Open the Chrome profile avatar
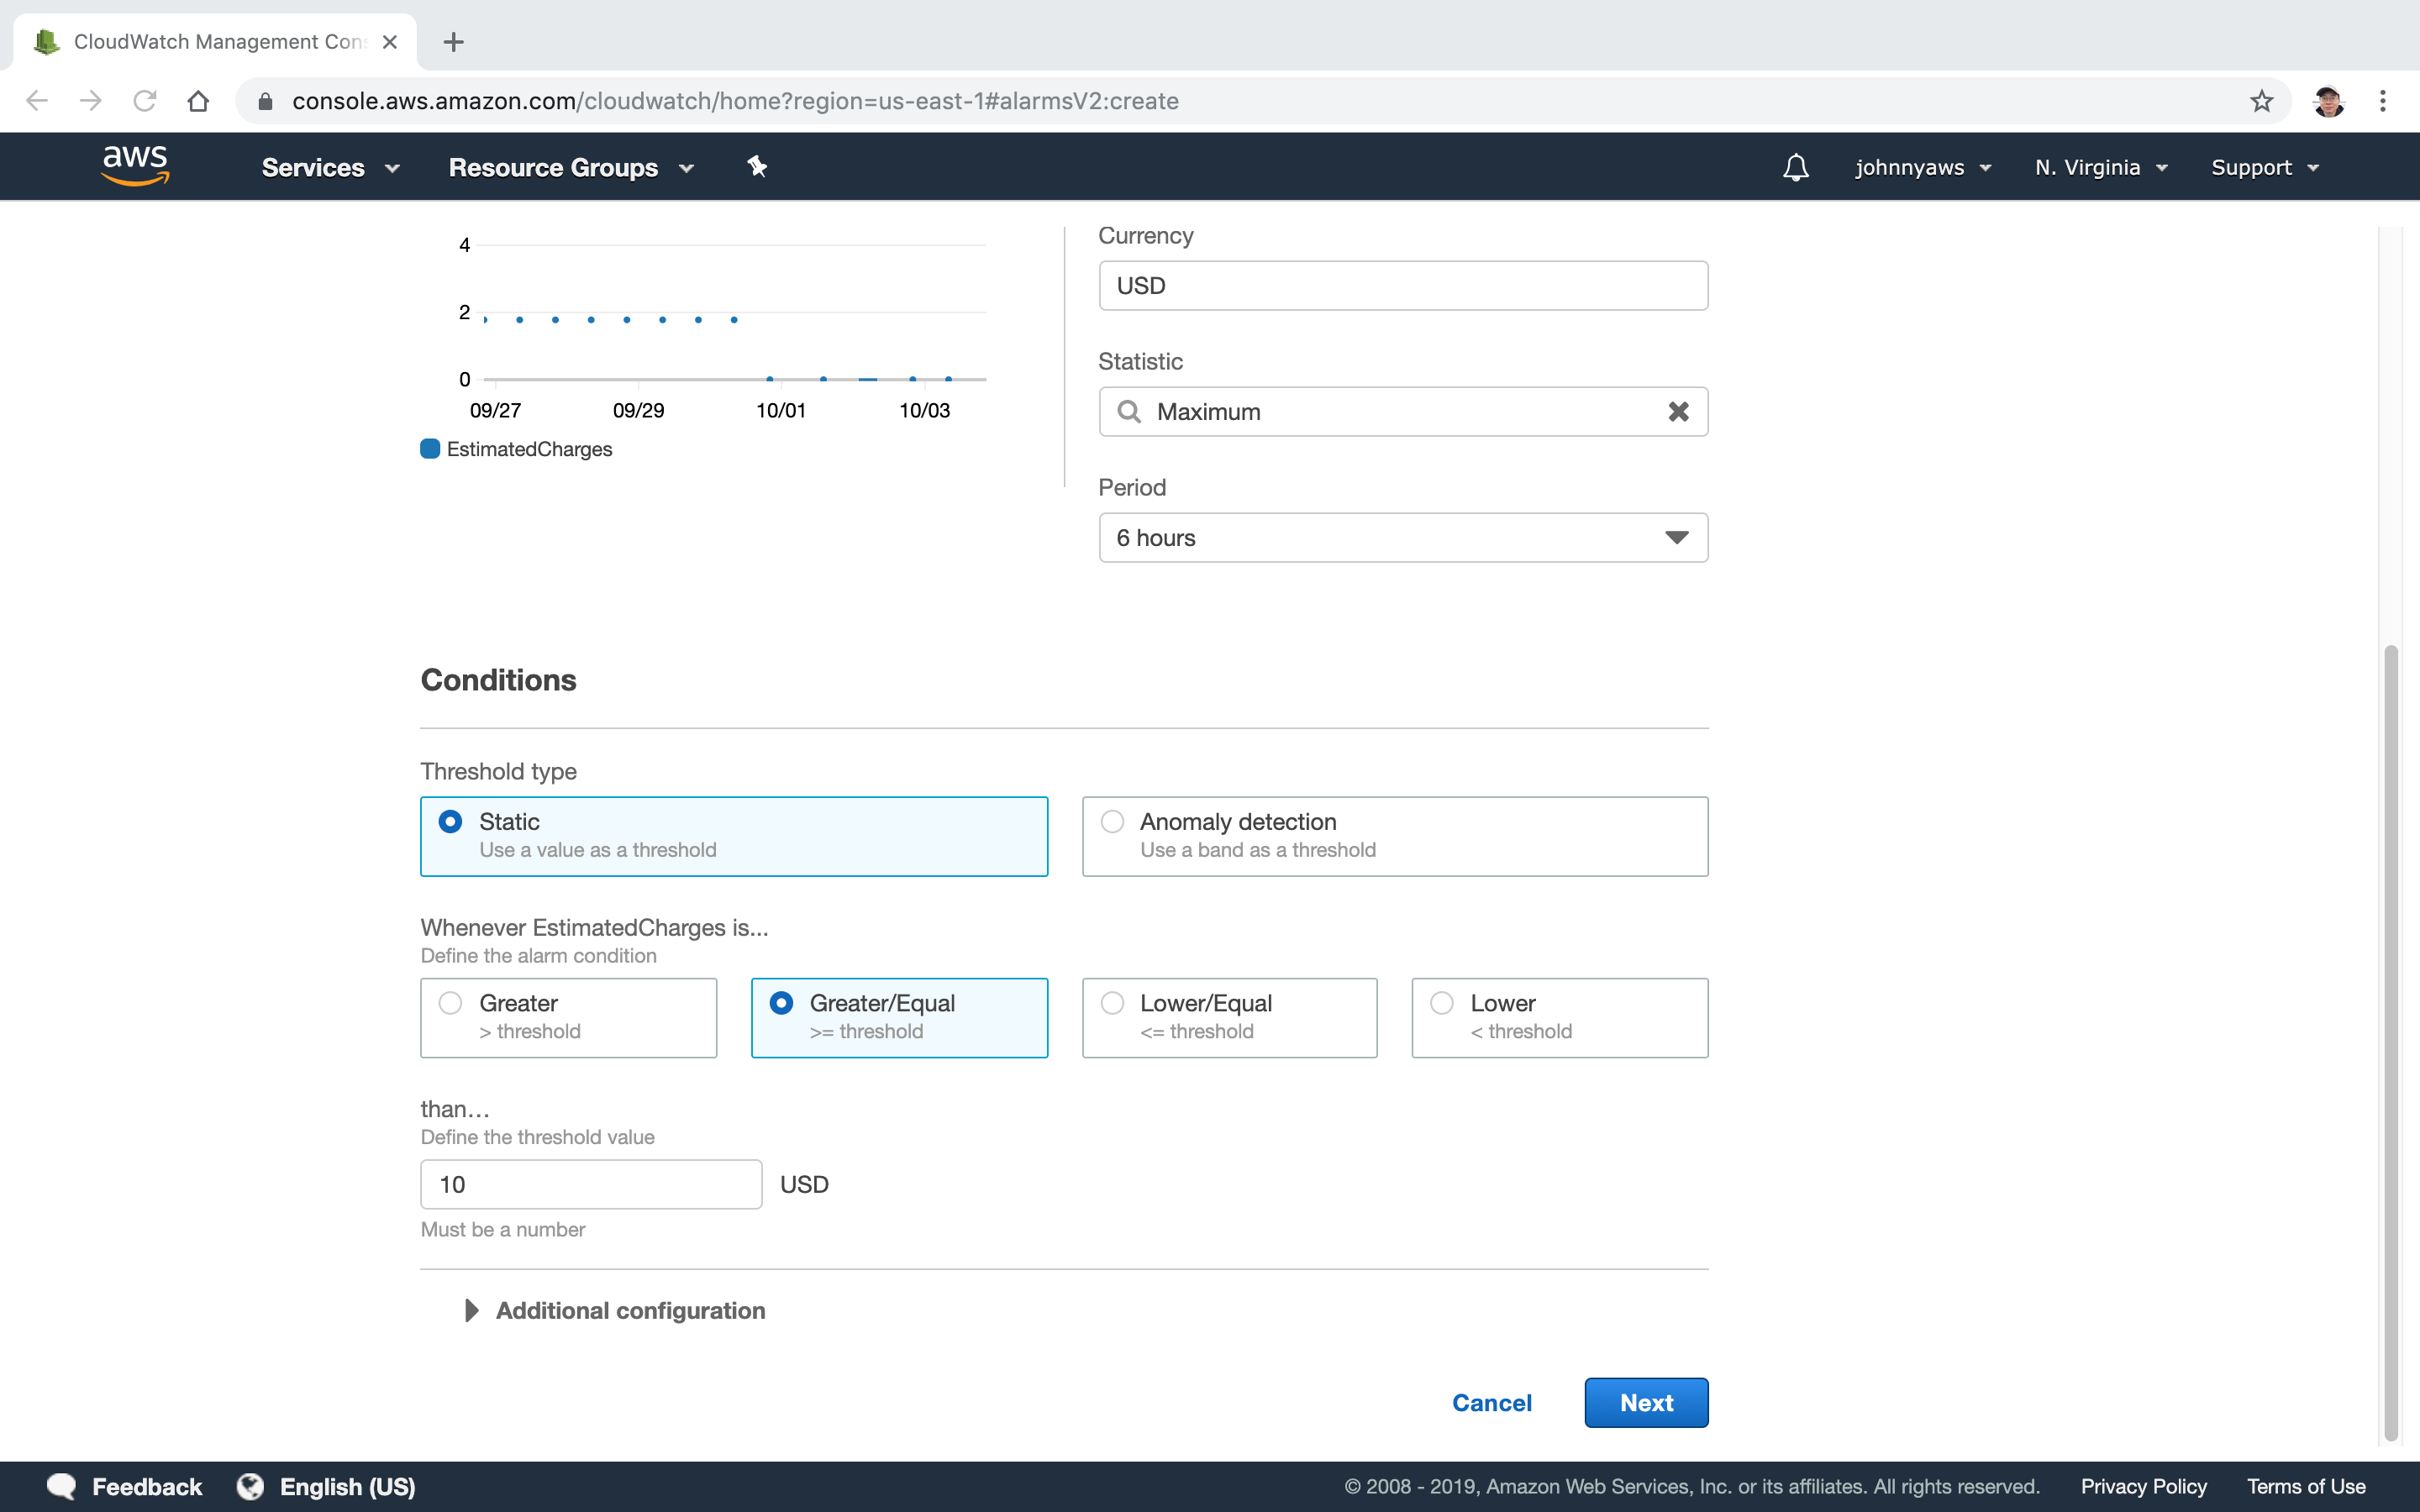 2328,101
